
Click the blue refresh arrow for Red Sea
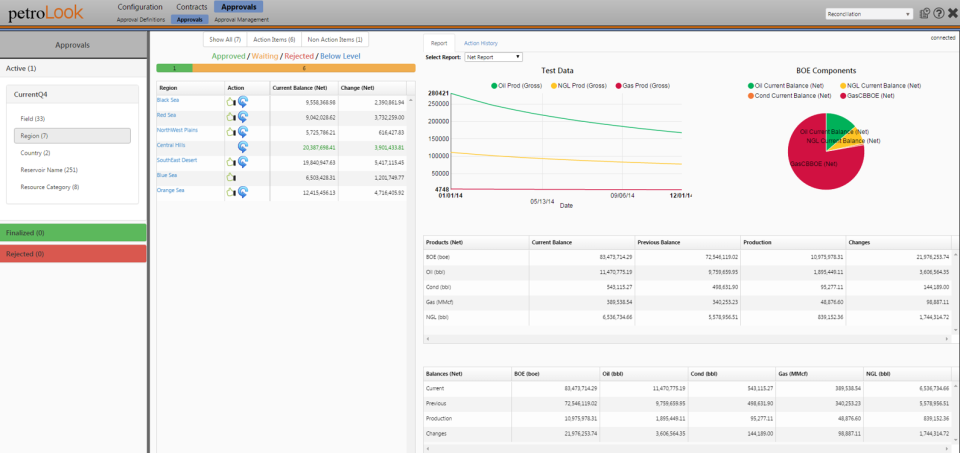coord(243,116)
